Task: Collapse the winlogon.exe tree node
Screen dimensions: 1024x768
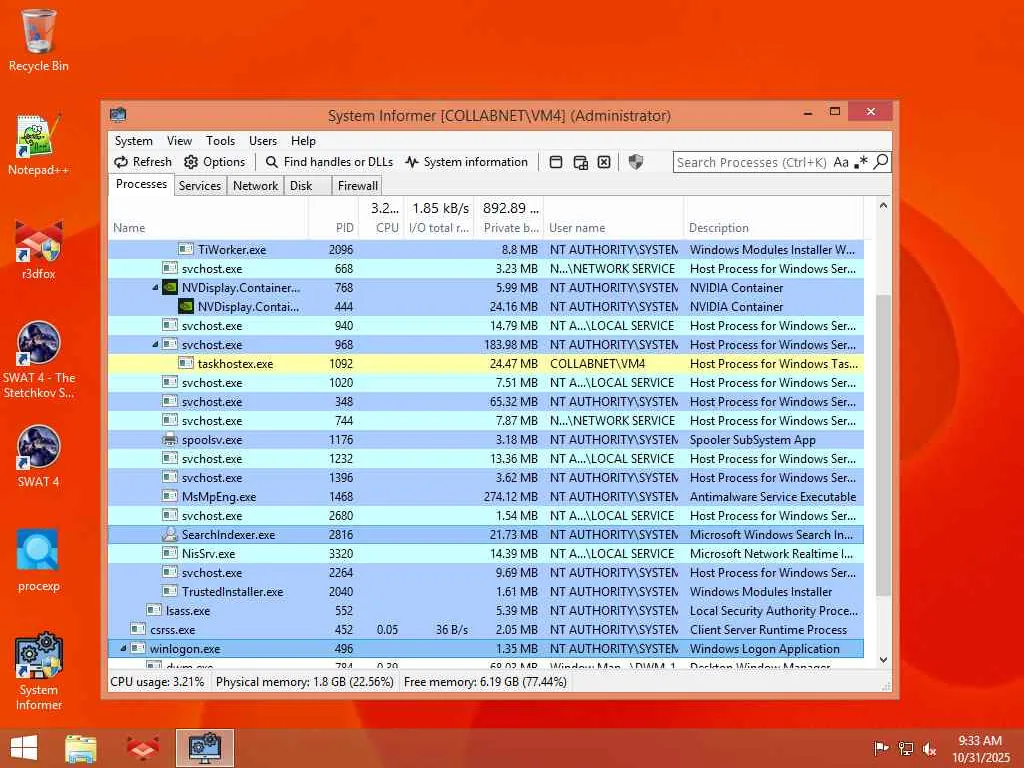Action: point(123,648)
